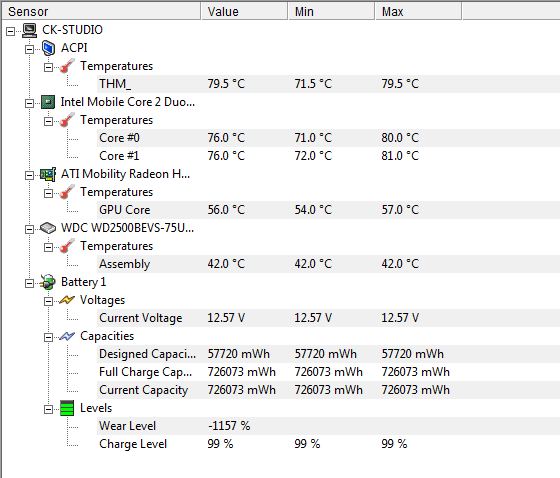Click the Levels label
560x478 pixels.
tap(96, 408)
